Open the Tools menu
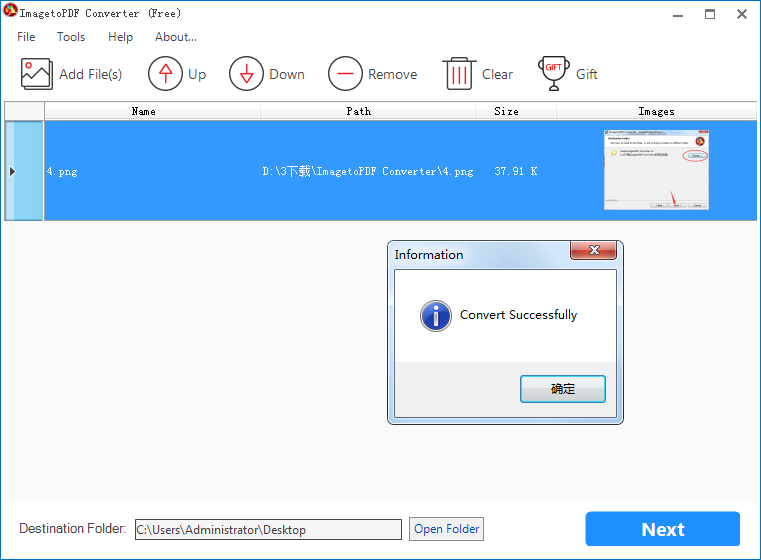The width and height of the screenshot is (761, 560). coord(71,37)
